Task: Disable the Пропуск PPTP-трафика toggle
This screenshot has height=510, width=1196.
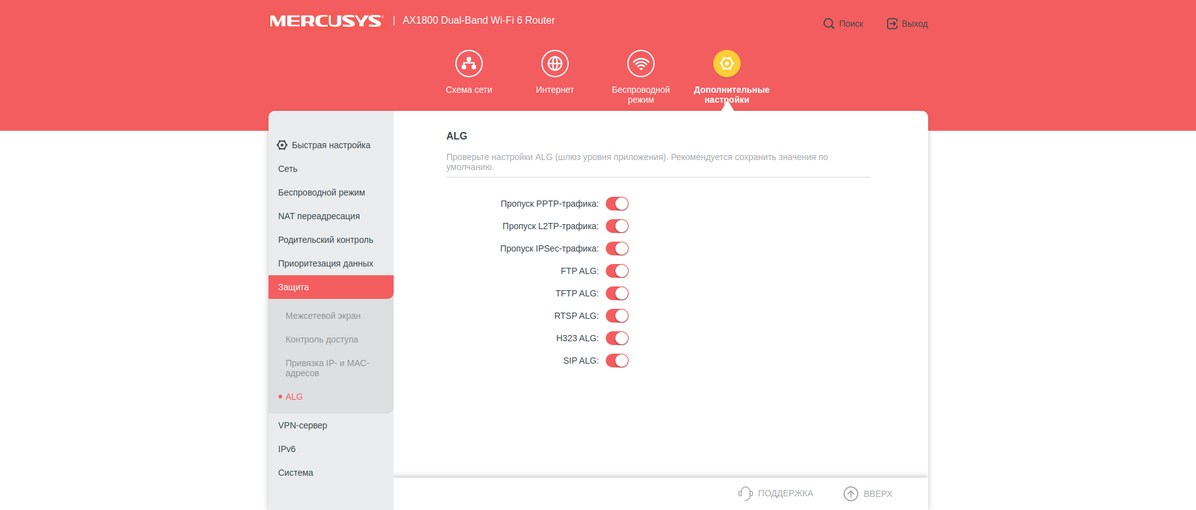Action: pos(617,204)
